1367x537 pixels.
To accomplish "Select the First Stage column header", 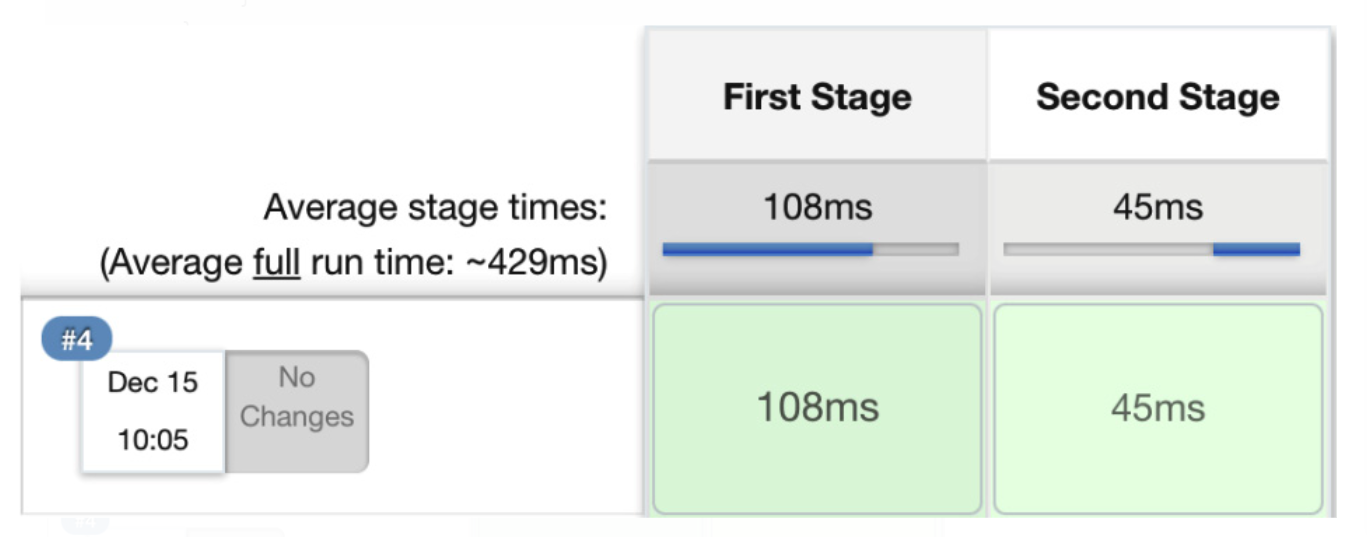I will [x=817, y=97].
